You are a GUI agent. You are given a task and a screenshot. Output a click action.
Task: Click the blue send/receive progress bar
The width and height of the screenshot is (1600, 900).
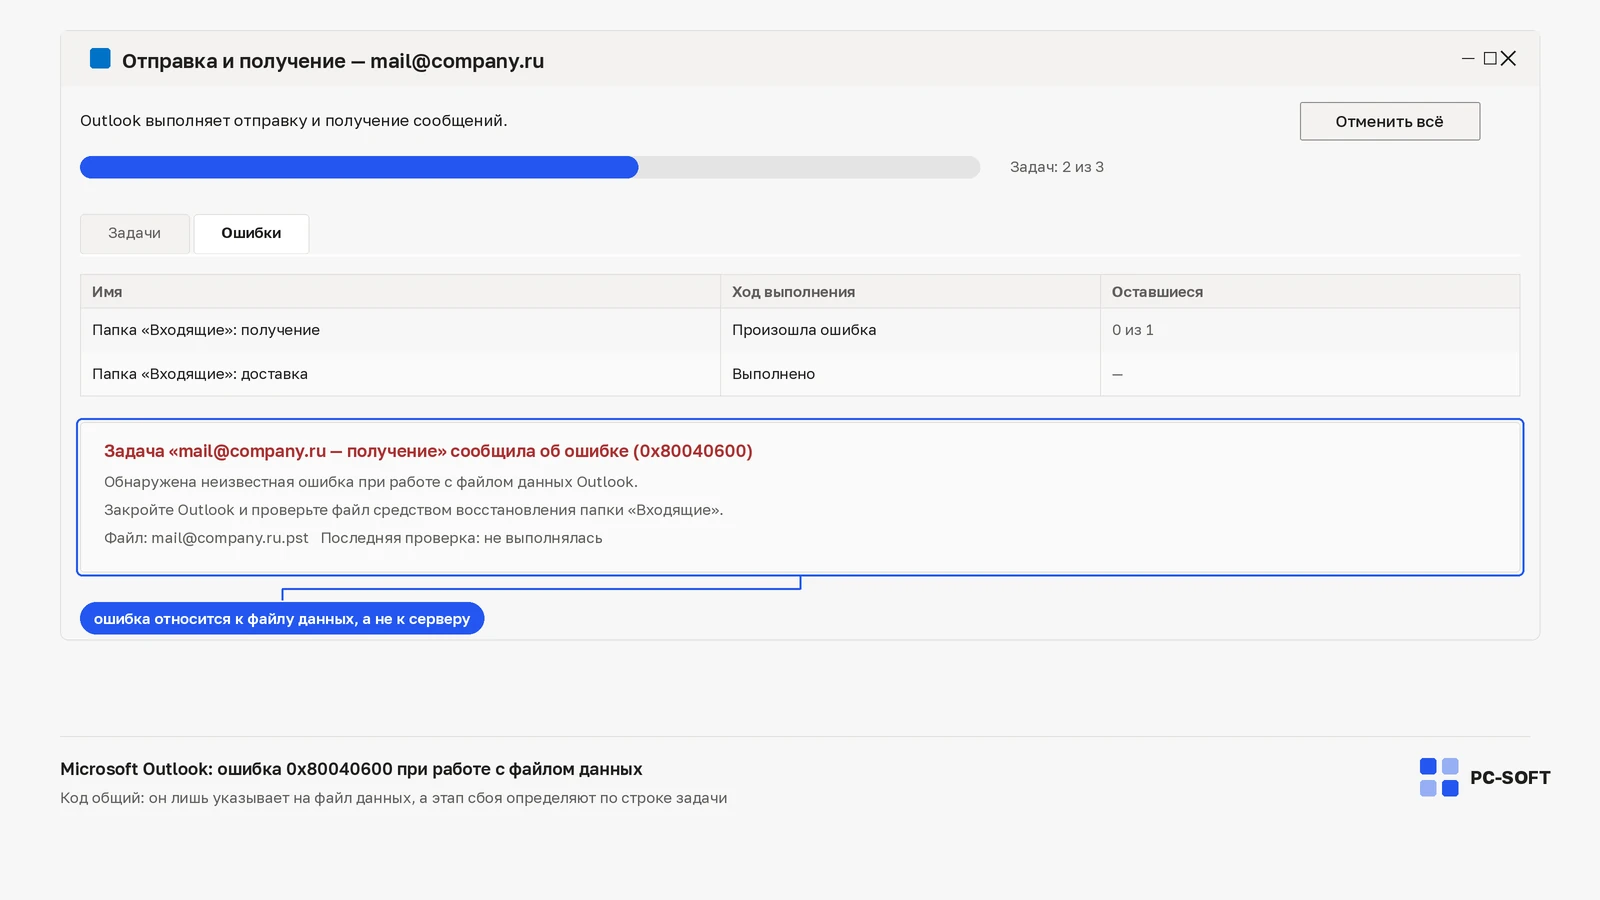click(530, 167)
